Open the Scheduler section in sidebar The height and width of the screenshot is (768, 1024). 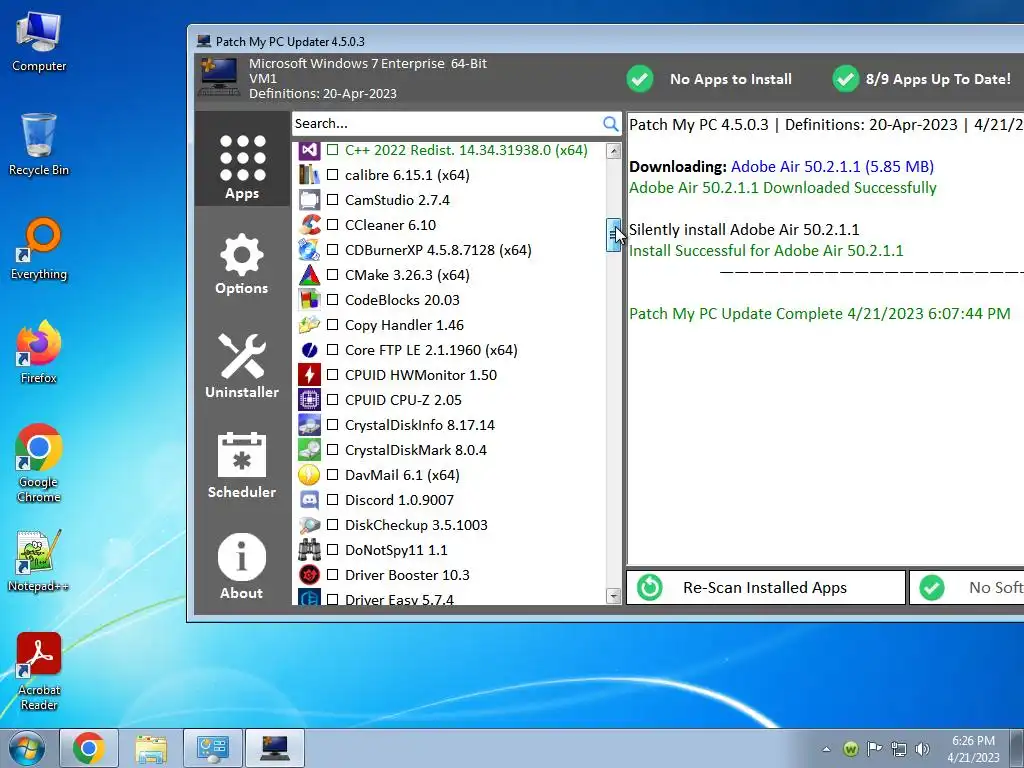point(242,465)
